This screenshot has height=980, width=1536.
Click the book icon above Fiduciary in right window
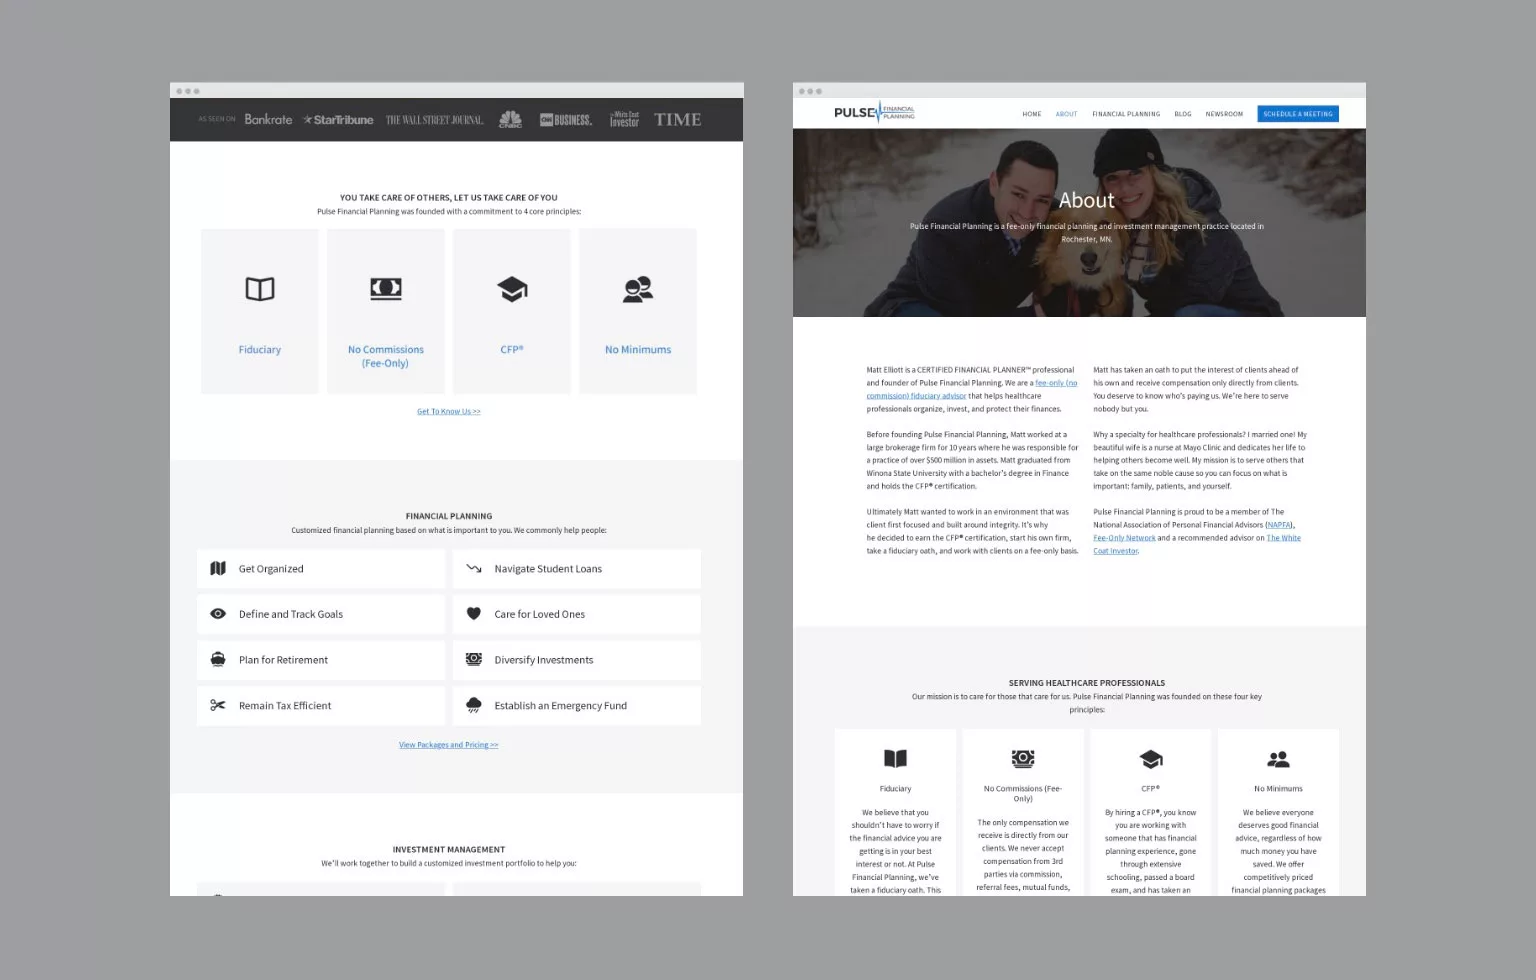pyautogui.click(x=895, y=759)
